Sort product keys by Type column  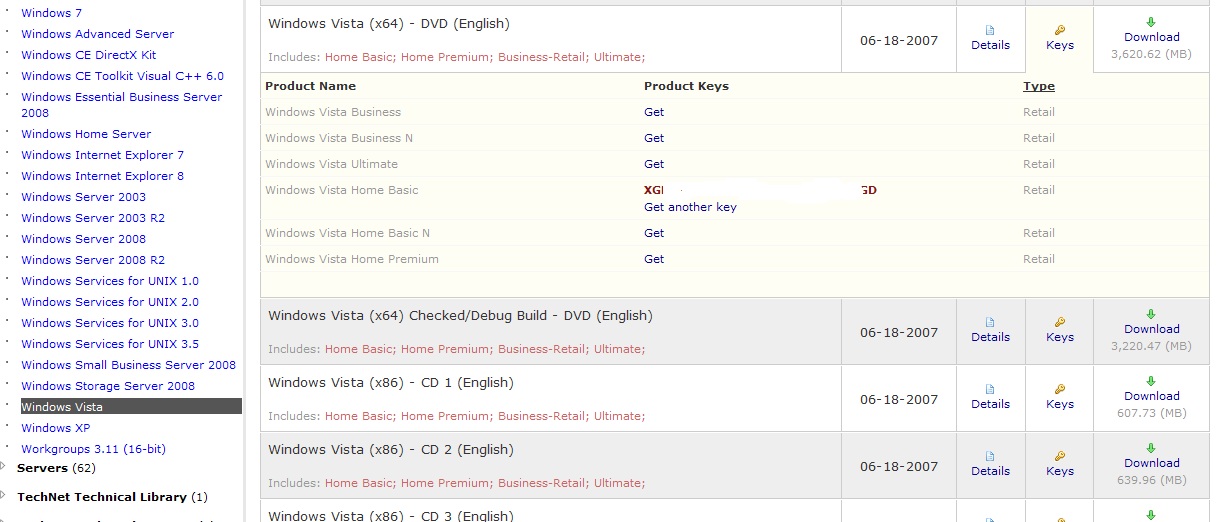point(1039,86)
